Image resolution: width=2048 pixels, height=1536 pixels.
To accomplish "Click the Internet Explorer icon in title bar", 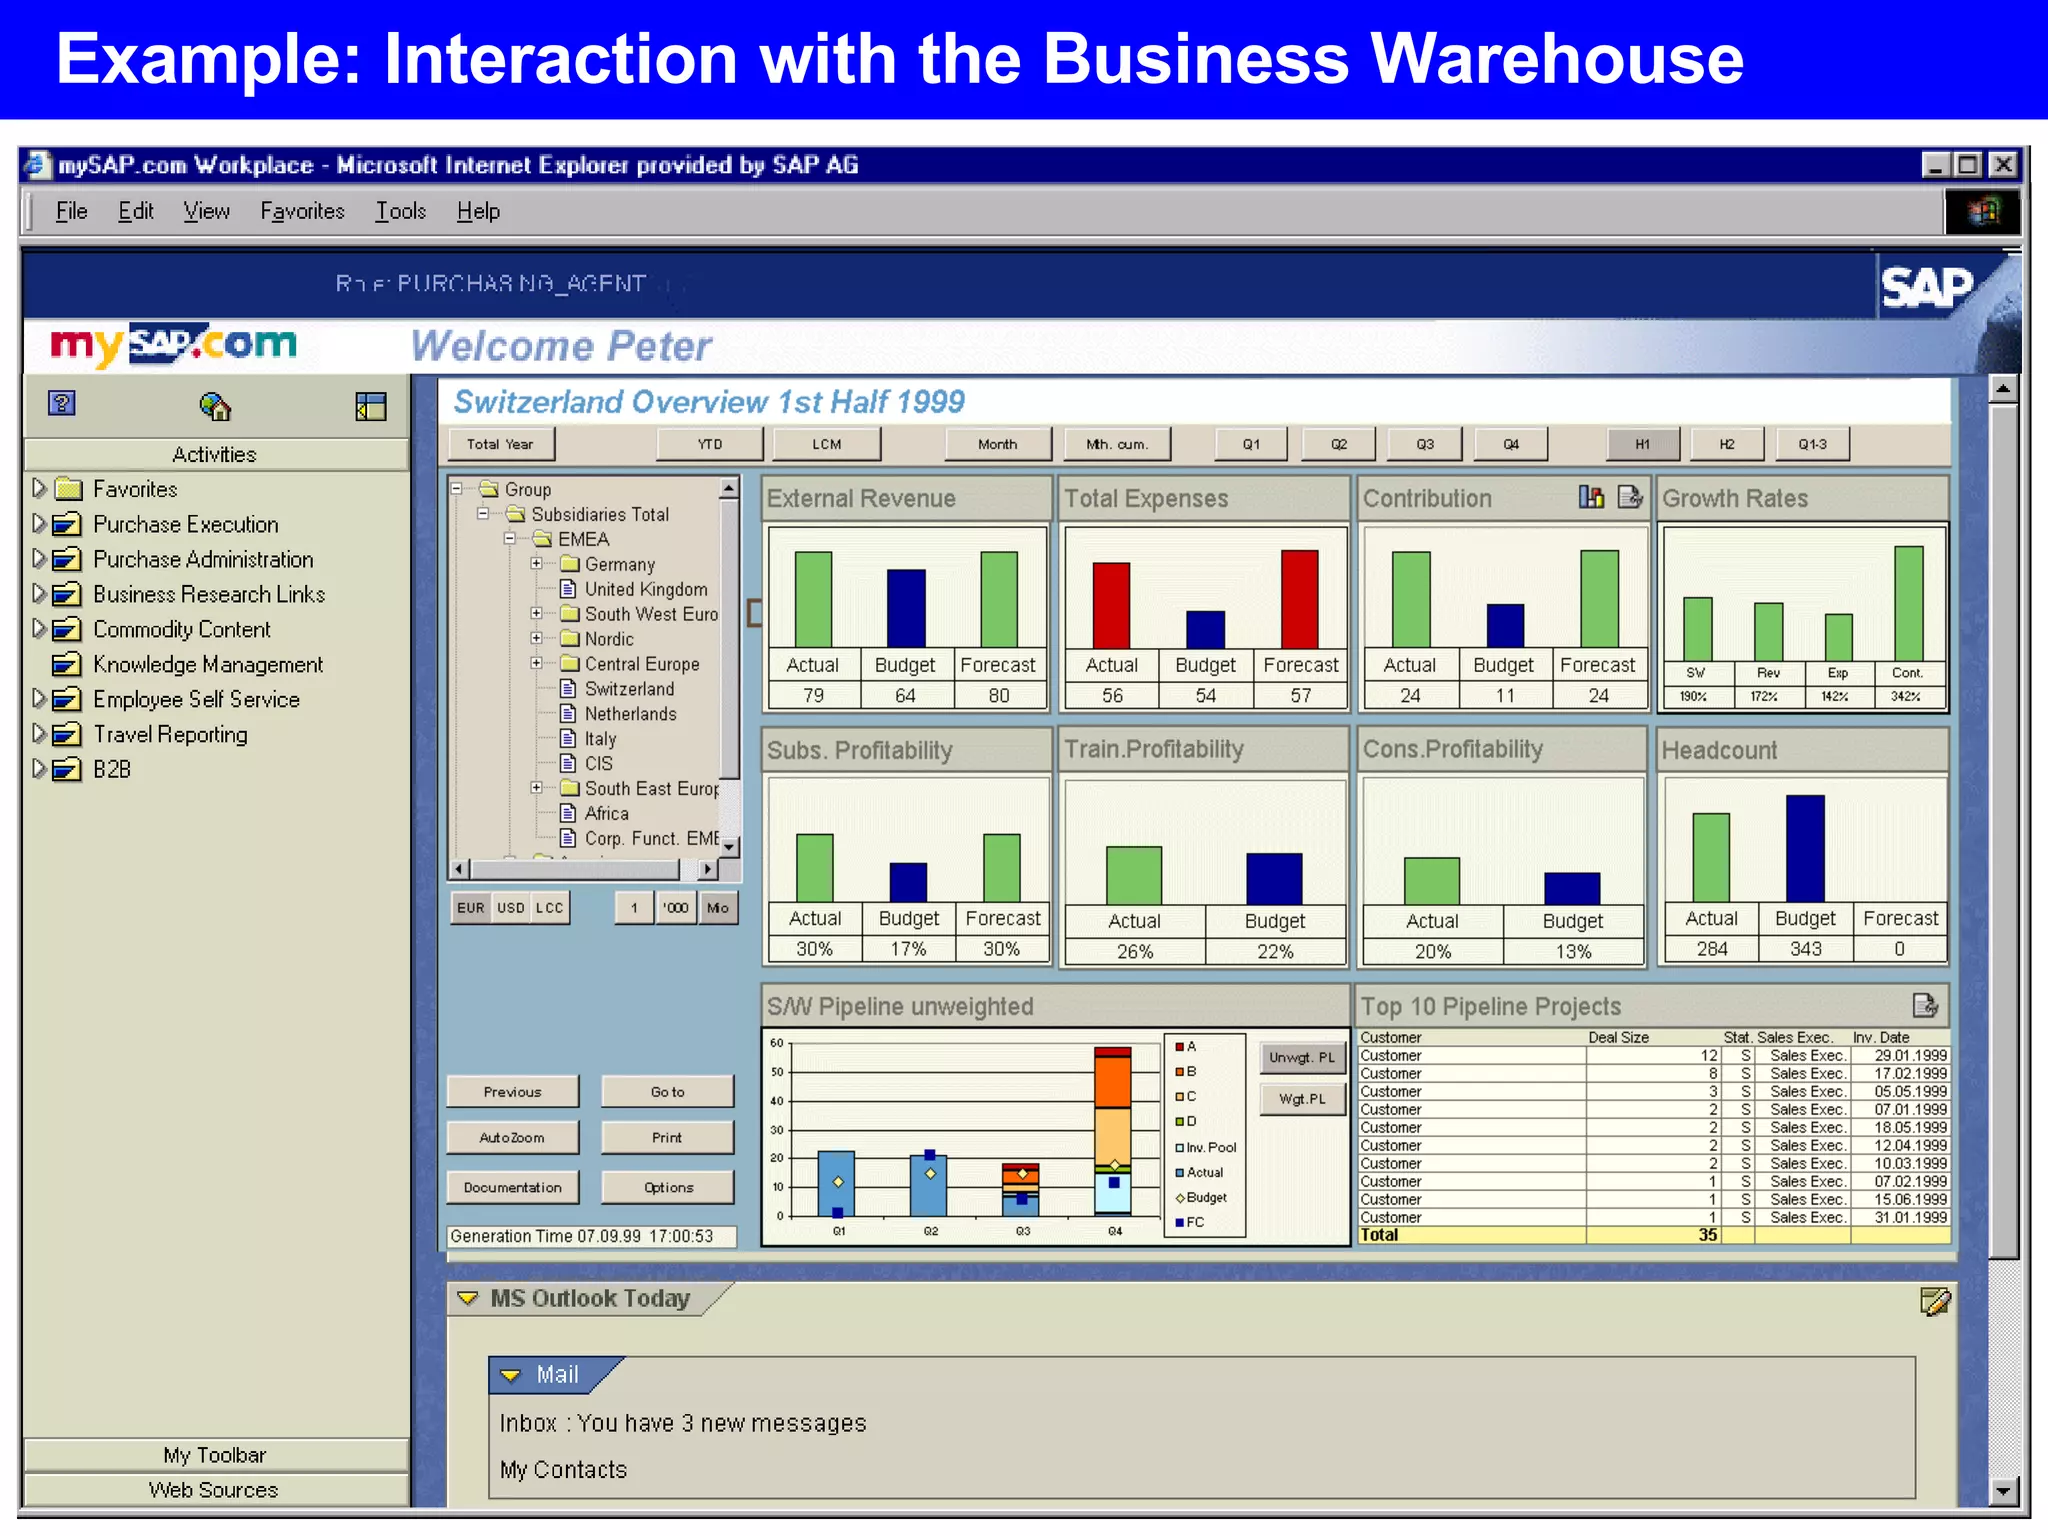I will click(x=37, y=165).
